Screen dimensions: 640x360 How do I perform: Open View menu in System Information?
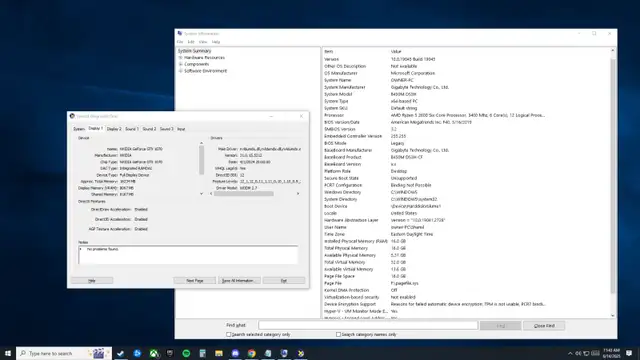[203, 42]
